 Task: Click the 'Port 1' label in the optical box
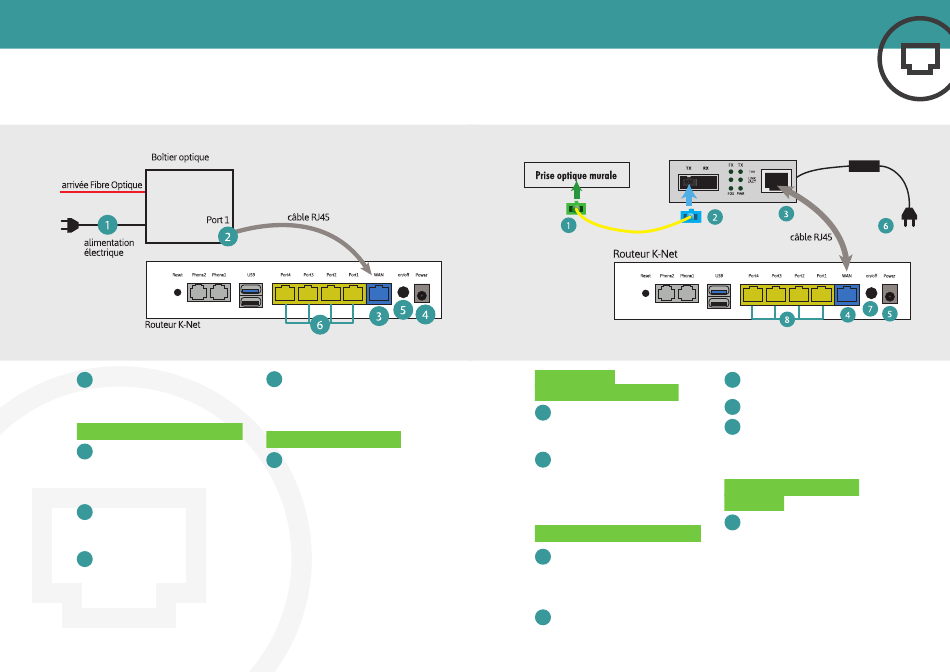[218, 219]
